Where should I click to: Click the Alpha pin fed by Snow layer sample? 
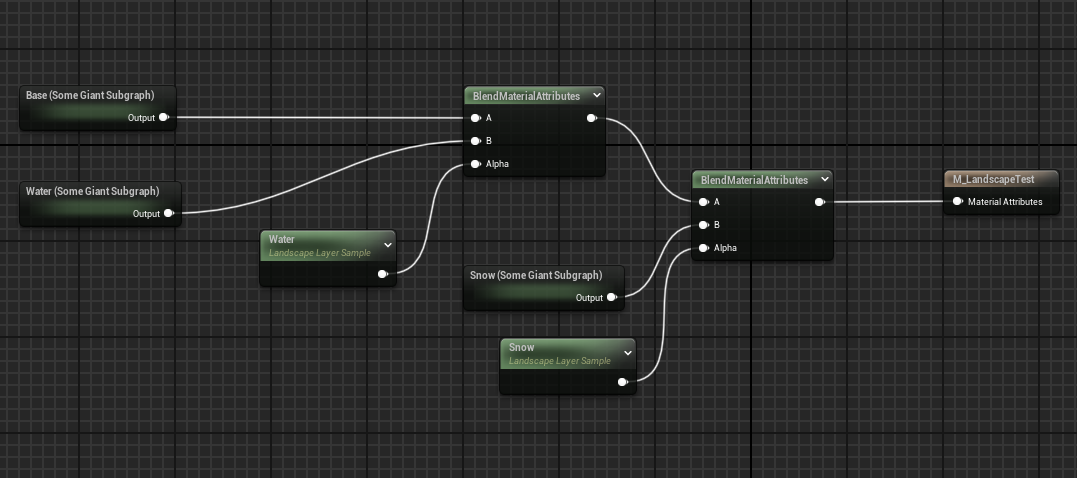coord(704,248)
